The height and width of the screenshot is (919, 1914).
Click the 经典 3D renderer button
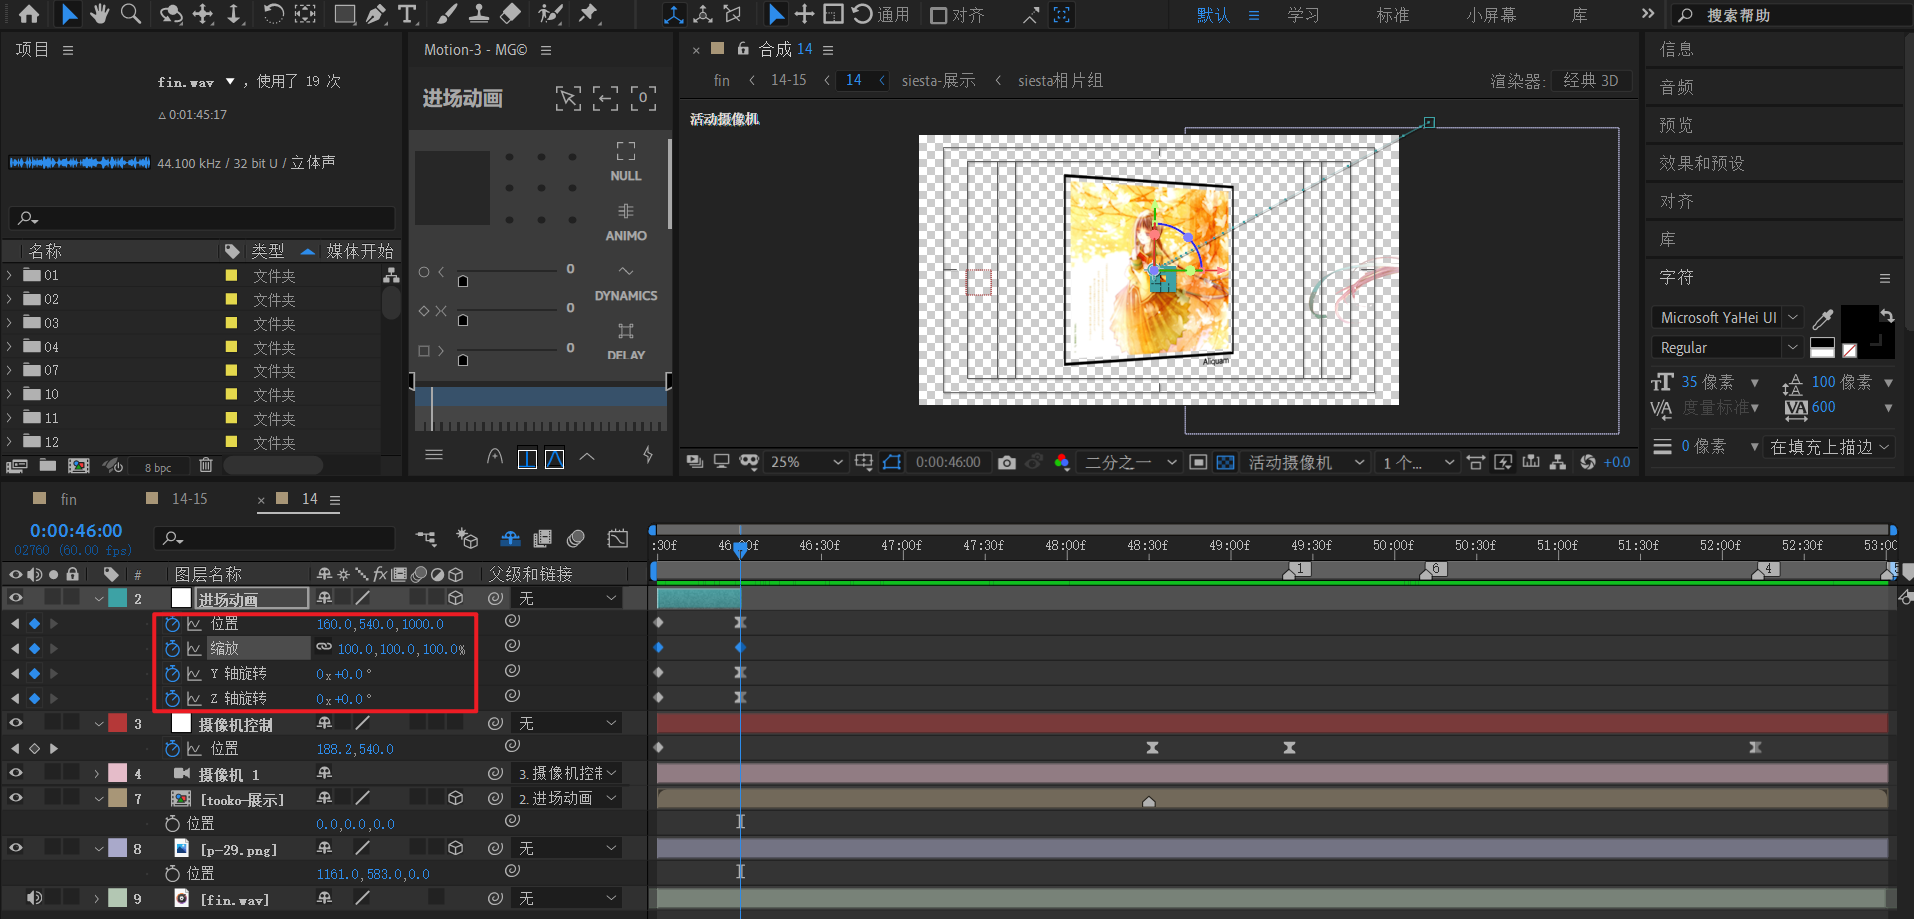coord(1590,80)
